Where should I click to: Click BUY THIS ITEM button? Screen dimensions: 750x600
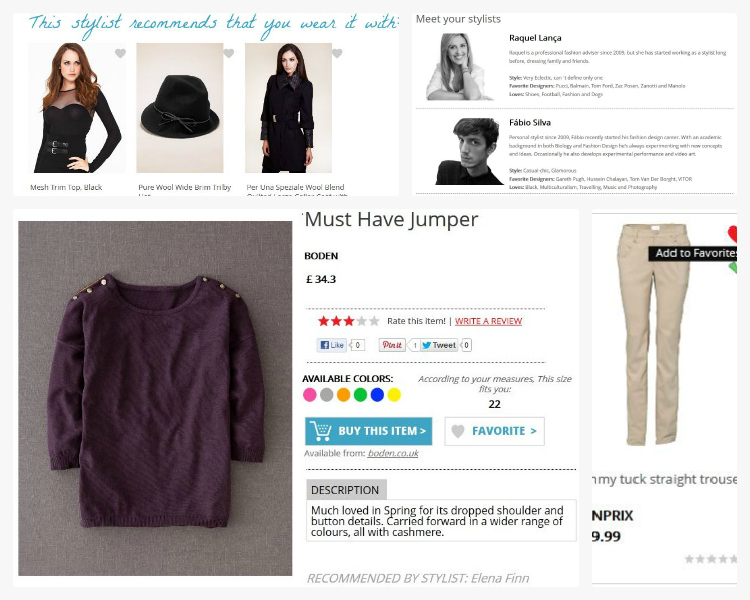368,431
